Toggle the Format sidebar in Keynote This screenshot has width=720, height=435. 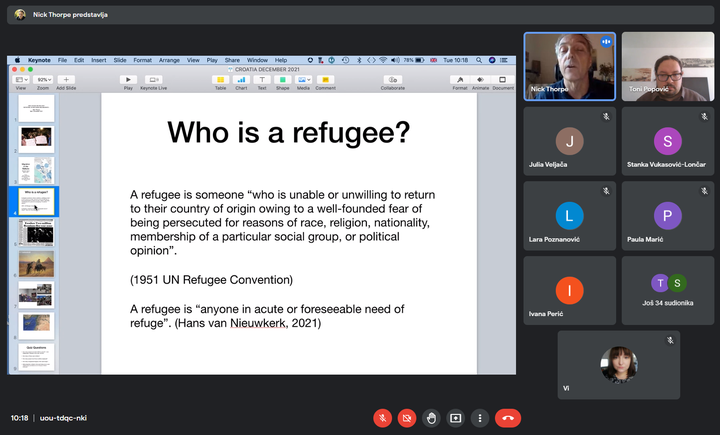(460, 79)
